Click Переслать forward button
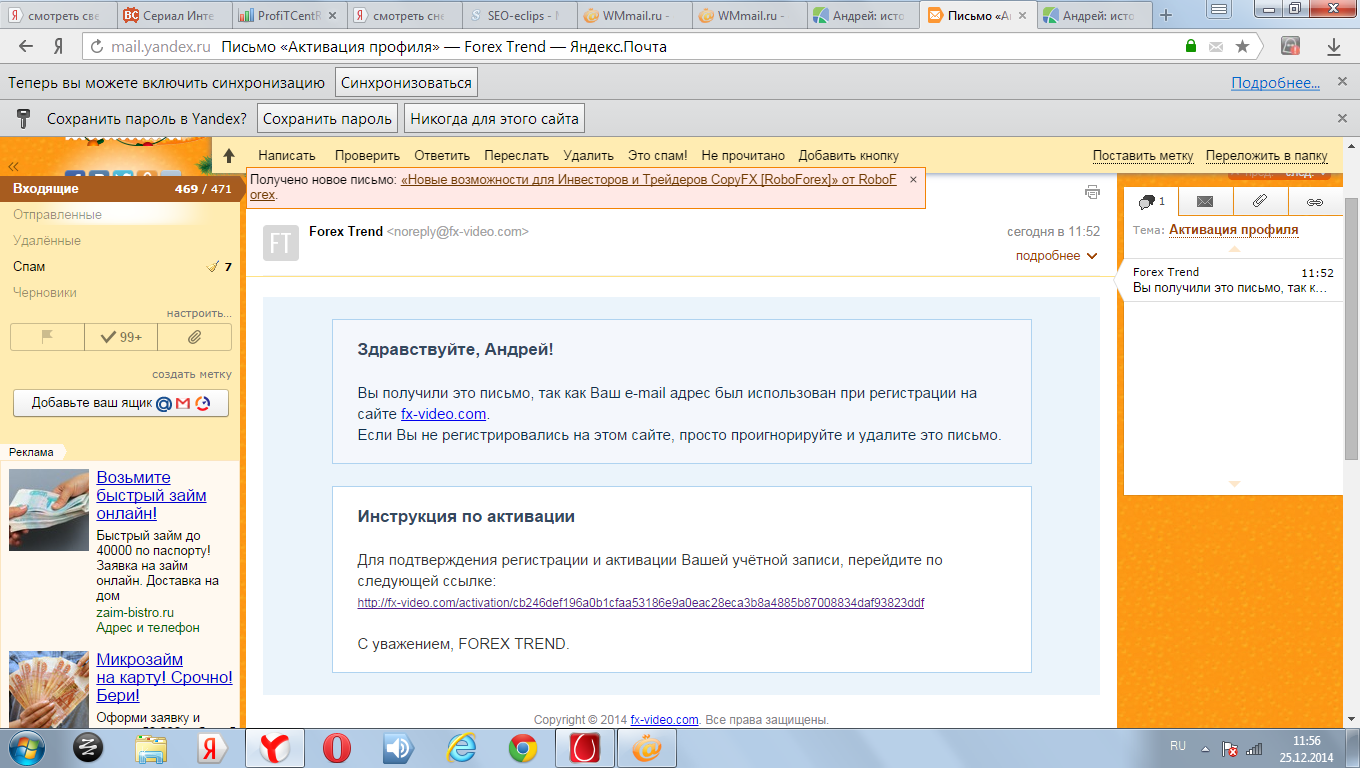This screenshot has height=768, width=1360. (x=517, y=155)
